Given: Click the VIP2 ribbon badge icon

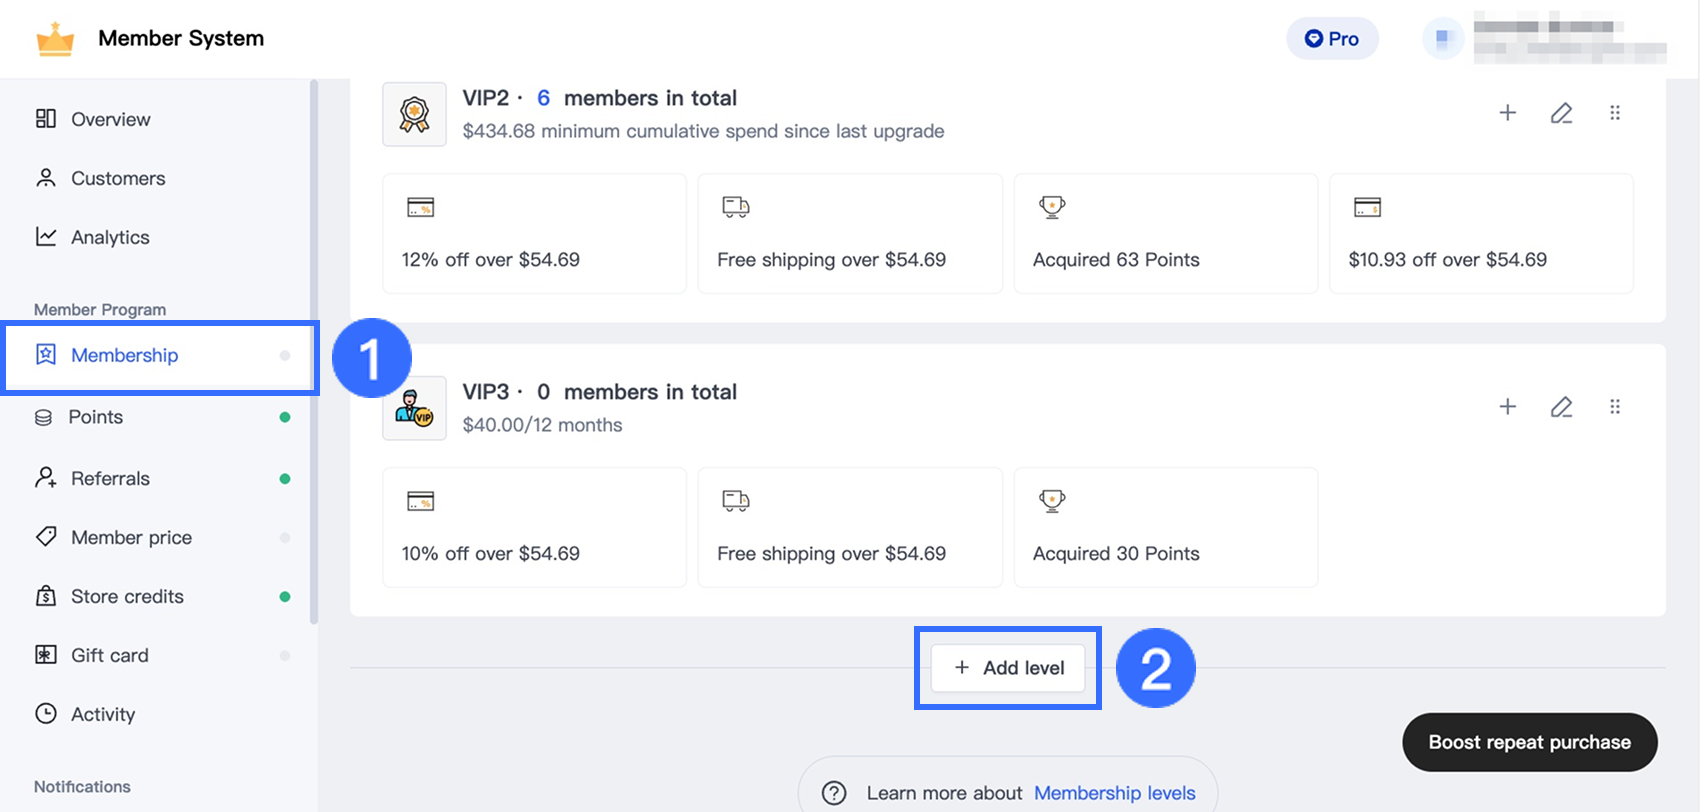Looking at the screenshot, I should (414, 114).
